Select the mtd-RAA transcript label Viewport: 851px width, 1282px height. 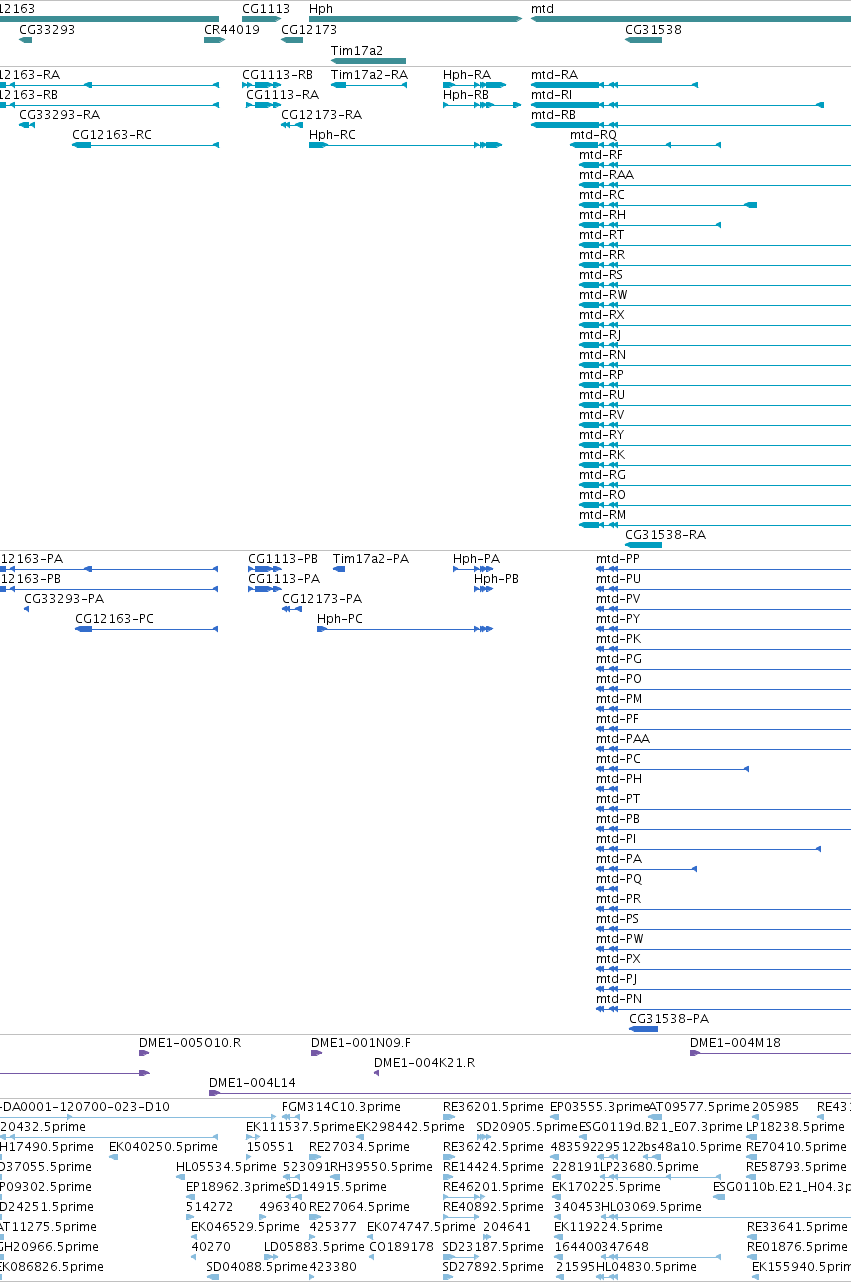click(x=606, y=175)
